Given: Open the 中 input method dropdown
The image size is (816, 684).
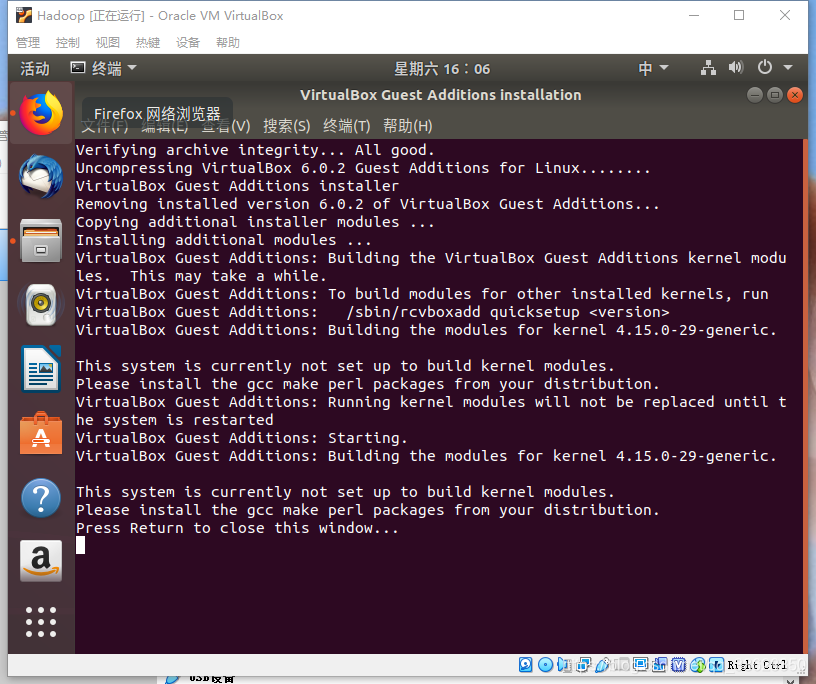Looking at the screenshot, I should click(x=653, y=68).
